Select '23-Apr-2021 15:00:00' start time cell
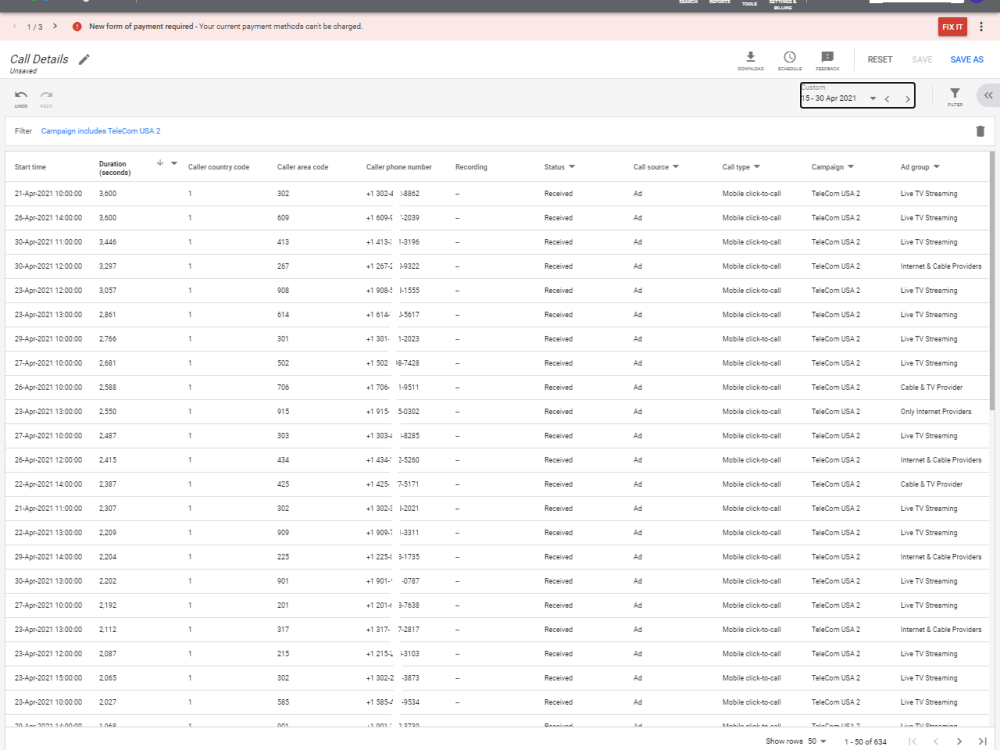This screenshot has height=750, width=1000. [x=48, y=678]
